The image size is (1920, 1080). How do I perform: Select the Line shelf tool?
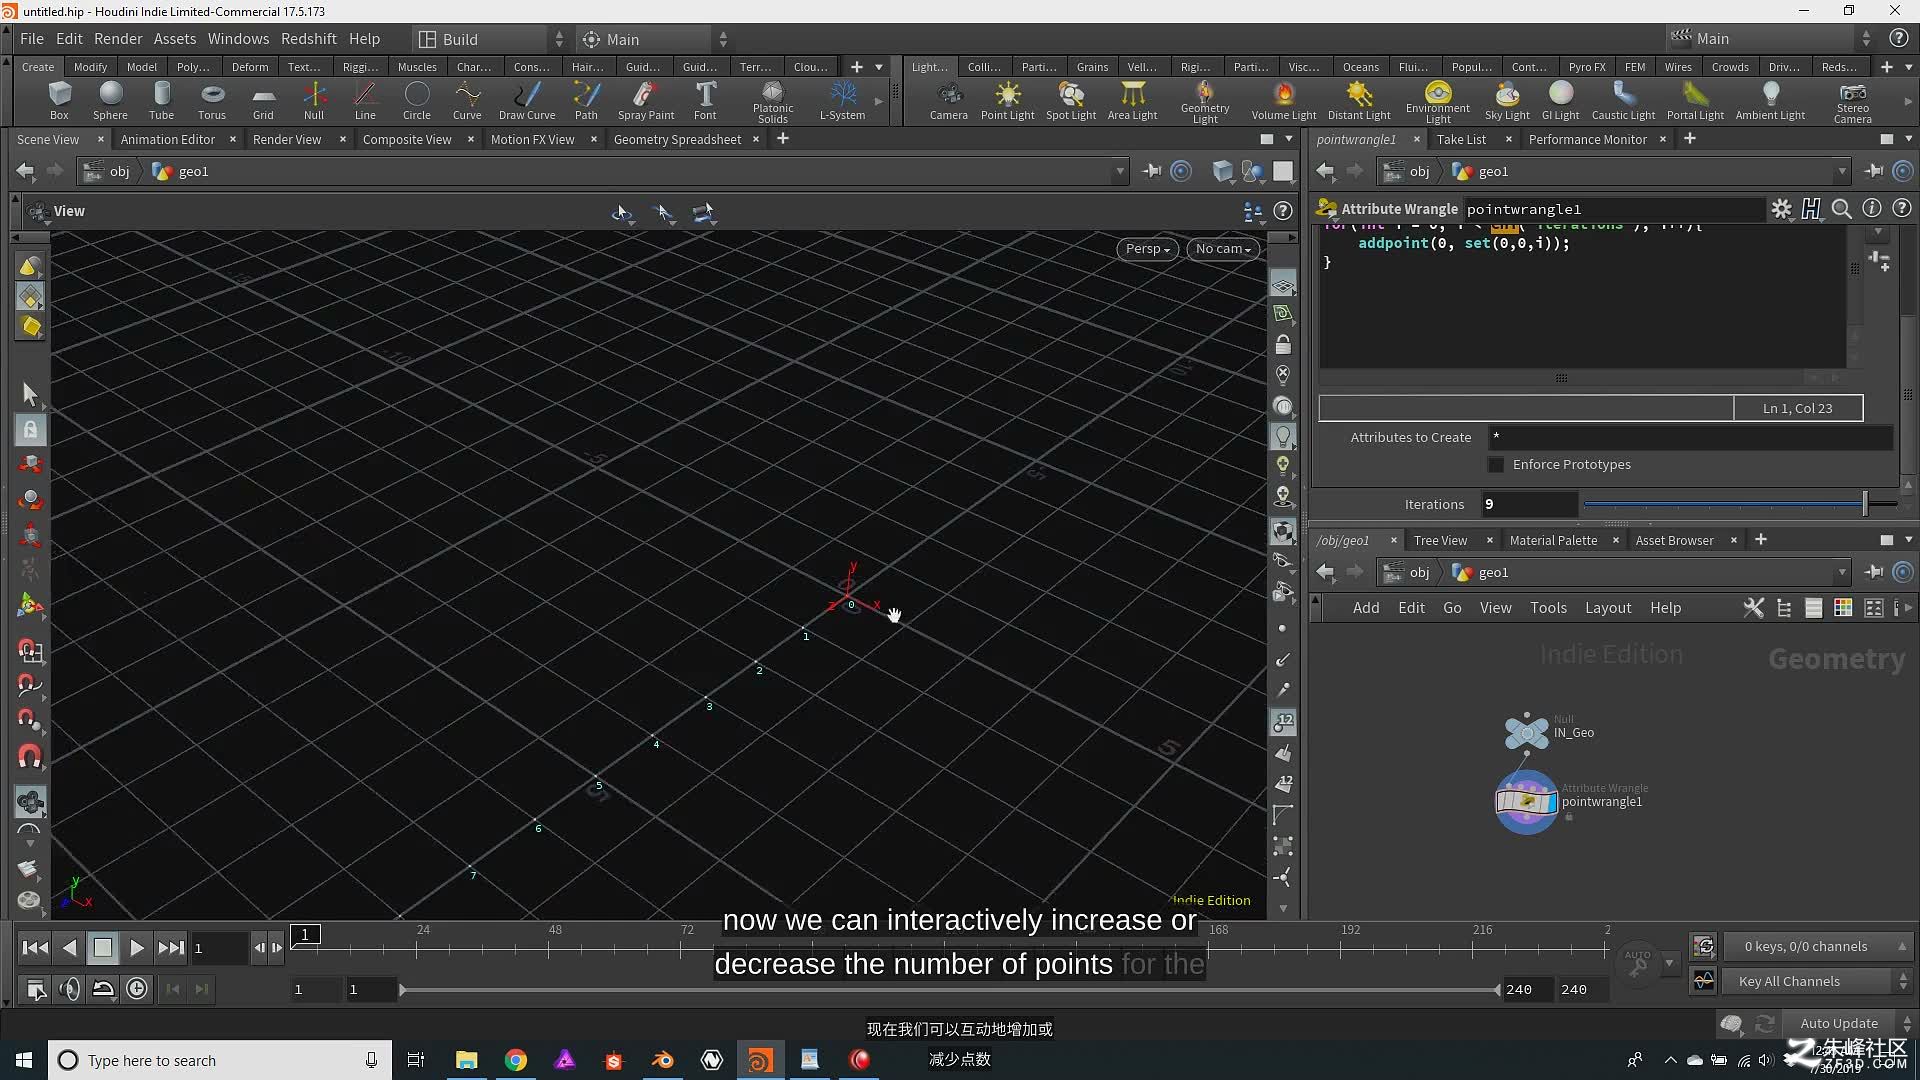coord(365,100)
